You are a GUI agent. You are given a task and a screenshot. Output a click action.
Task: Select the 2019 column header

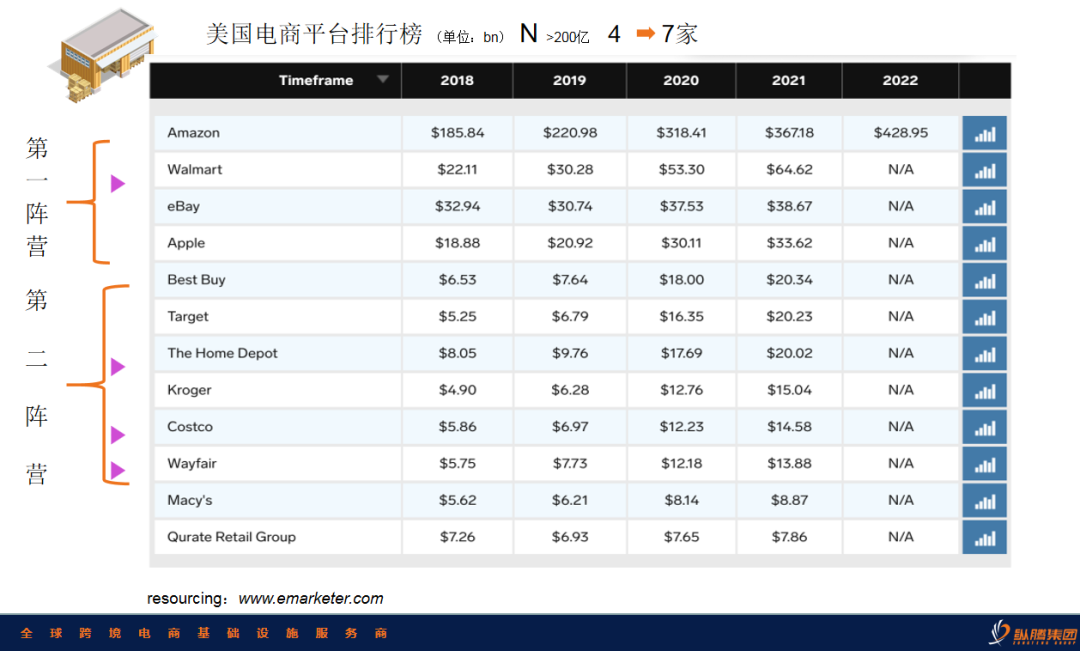tap(570, 80)
